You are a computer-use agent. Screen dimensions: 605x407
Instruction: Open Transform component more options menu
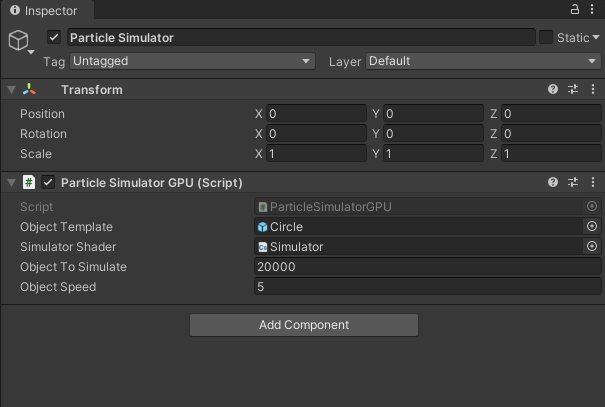click(x=593, y=90)
